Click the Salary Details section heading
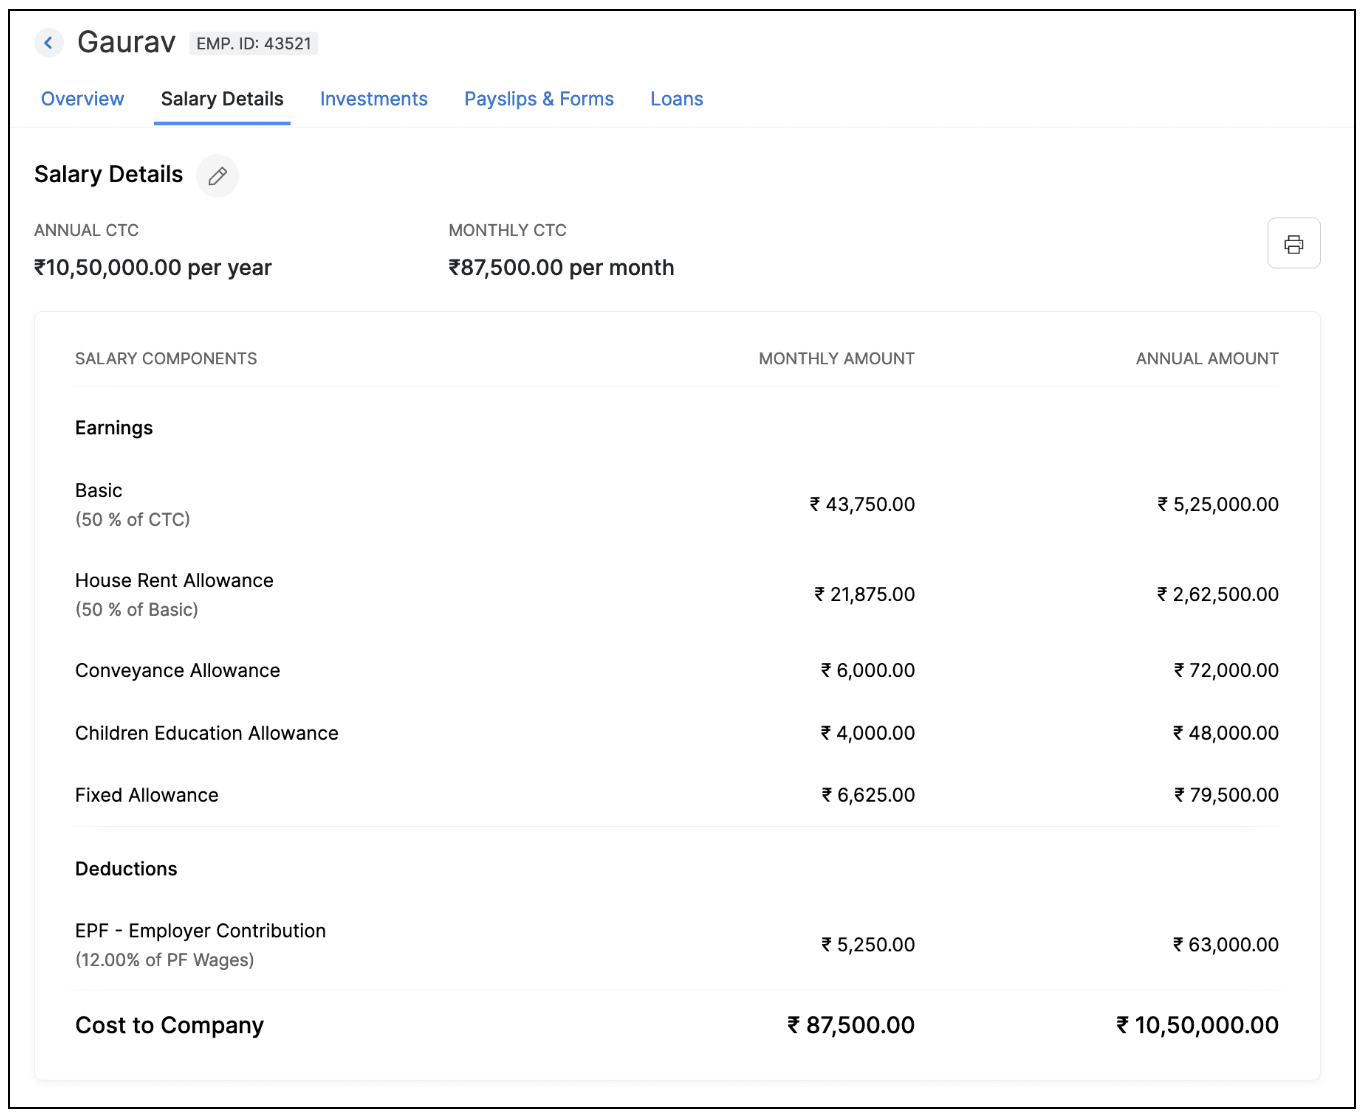Viewport: 1364px width, 1120px height. click(x=109, y=175)
